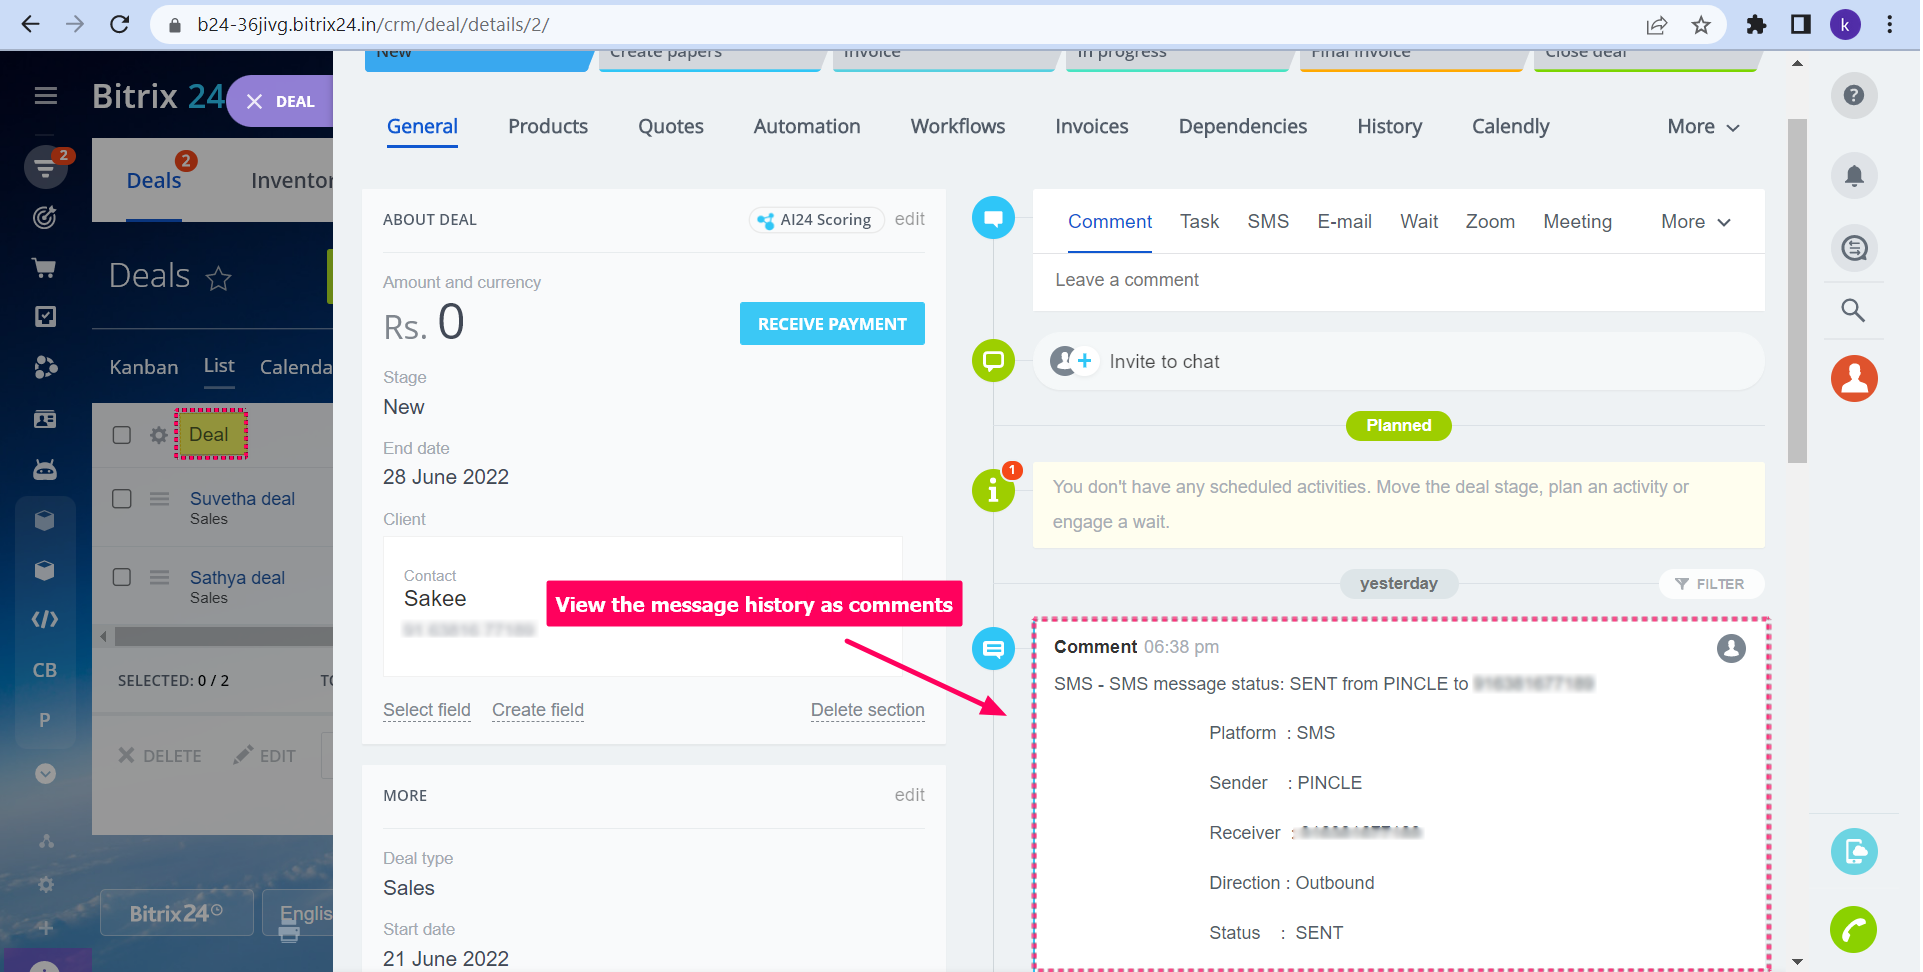The width and height of the screenshot is (1923, 972).
Task: Tick the Suvetha deal checkbox
Action: tap(122, 498)
